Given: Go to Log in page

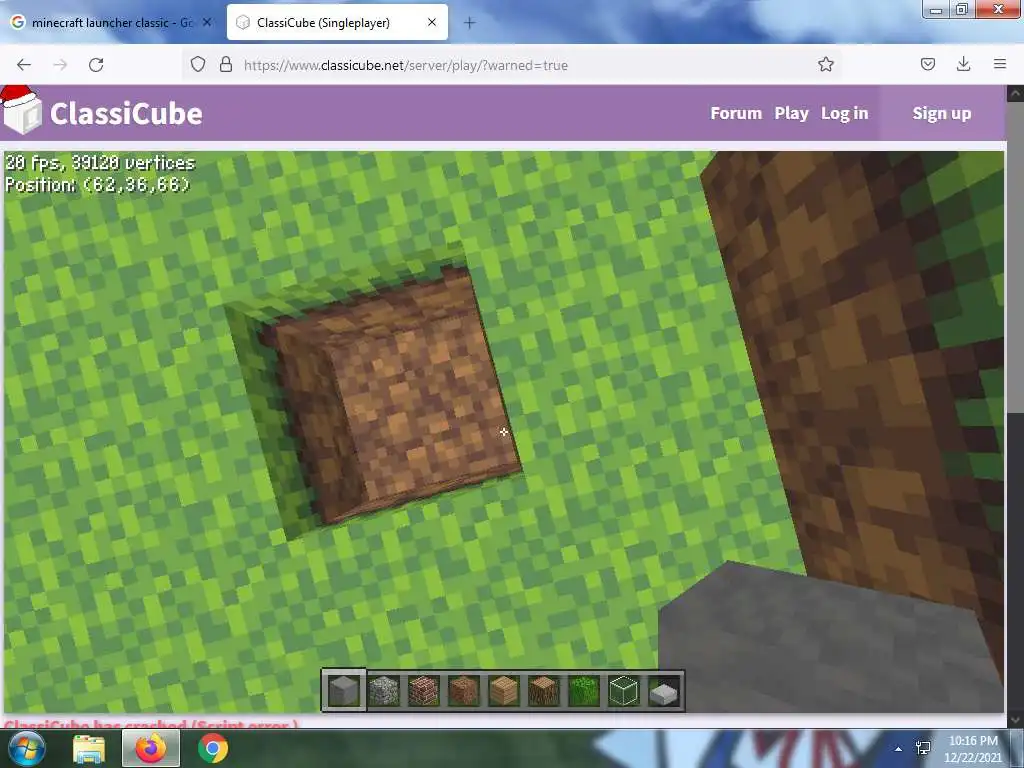Looking at the screenshot, I should pos(844,113).
